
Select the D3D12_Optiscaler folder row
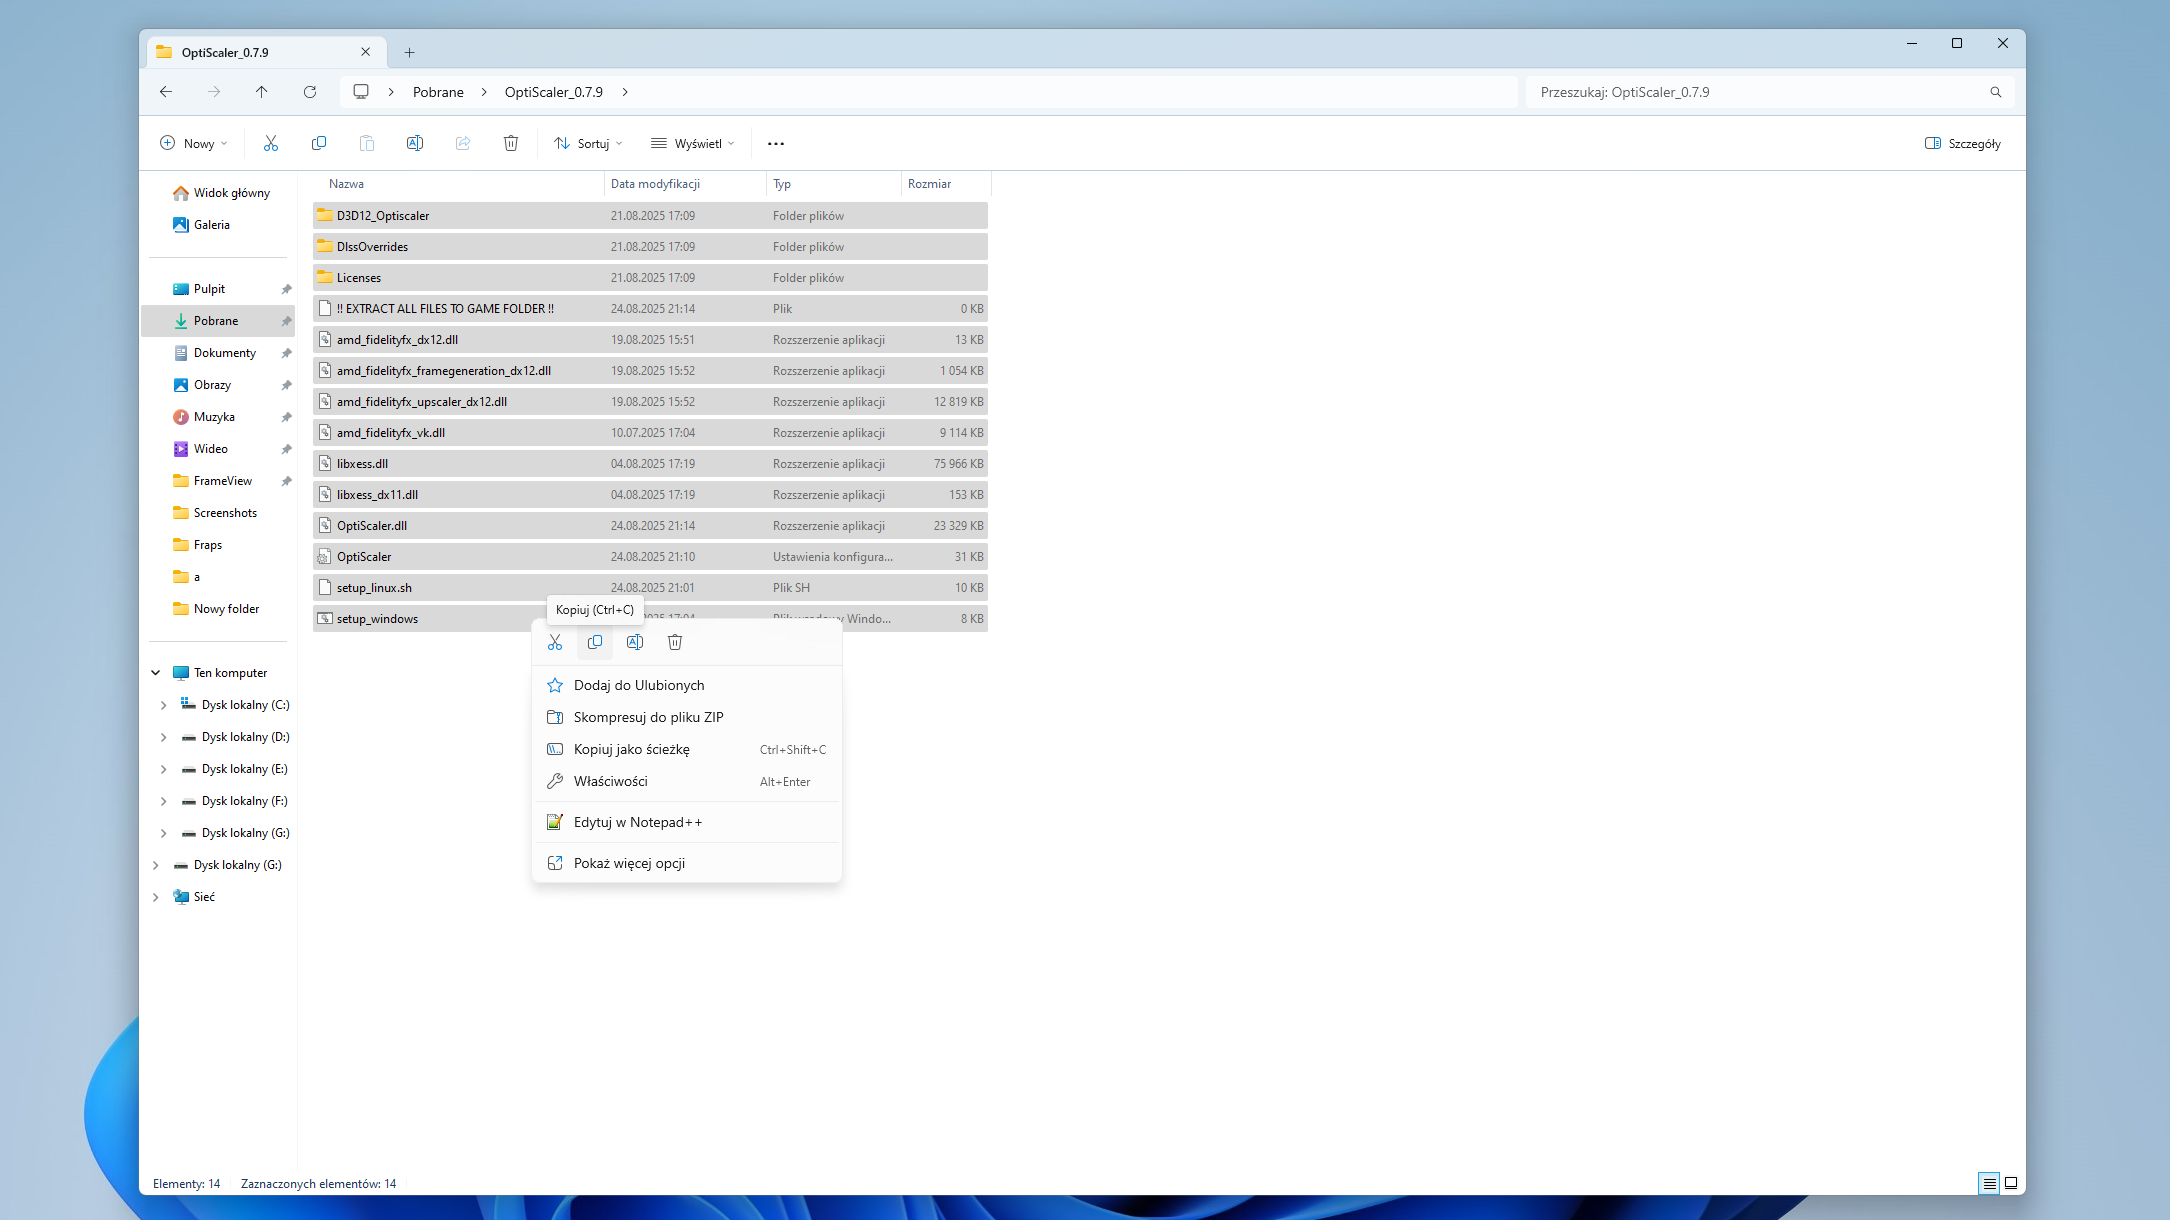(650, 215)
